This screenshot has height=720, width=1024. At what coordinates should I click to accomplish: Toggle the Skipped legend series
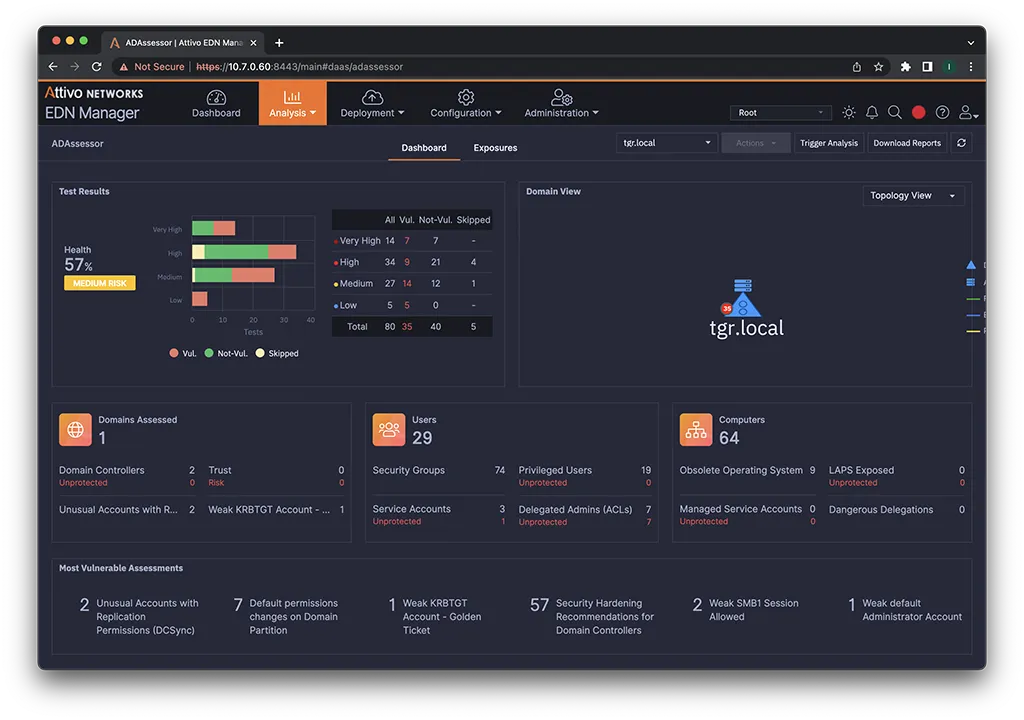coord(277,353)
